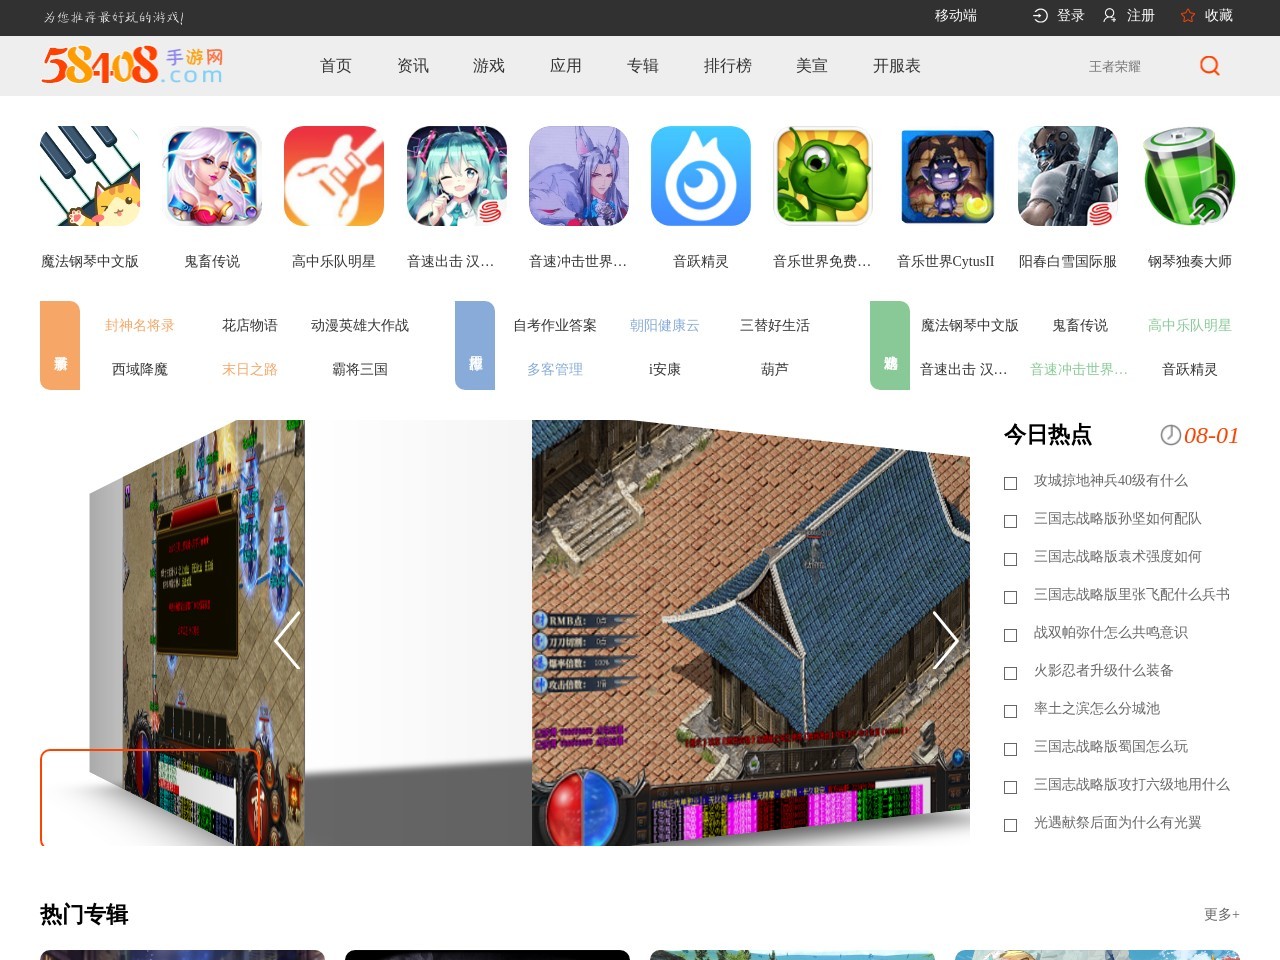Check the box beside 攻城掠地神兵40级有什么
Image resolution: width=1280 pixels, height=960 pixels.
[x=1010, y=482]
